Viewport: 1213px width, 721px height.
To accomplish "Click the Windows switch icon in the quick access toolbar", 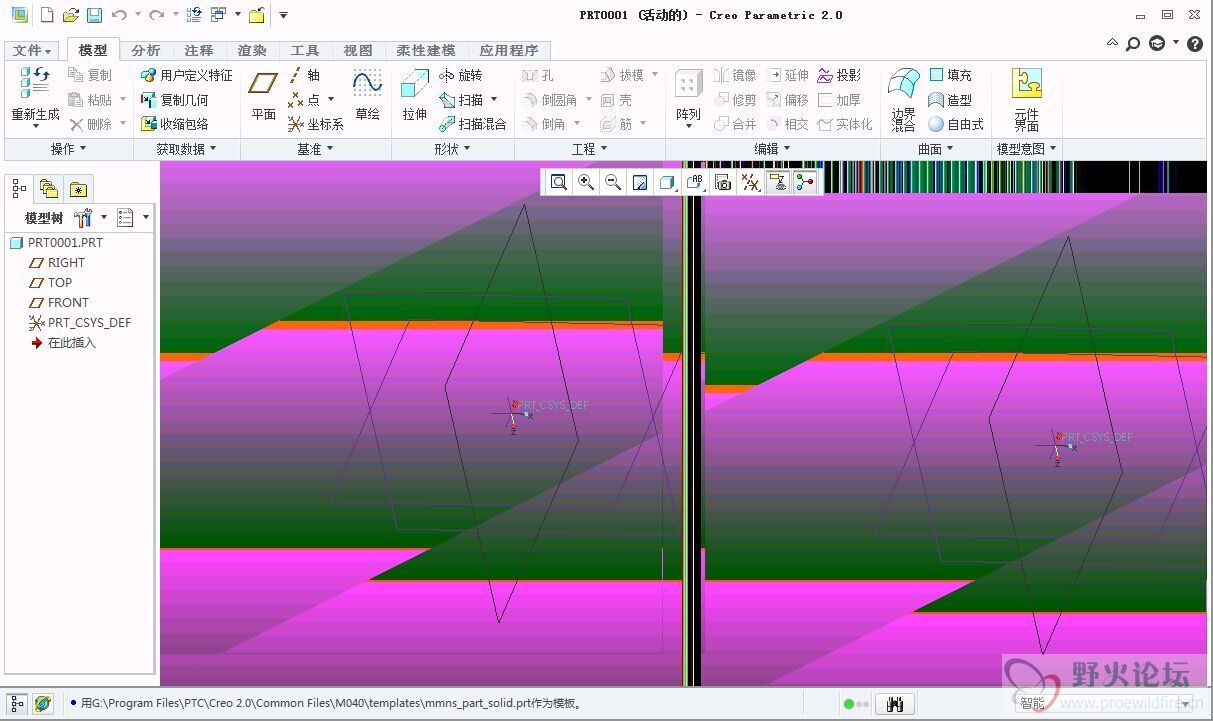I will [x=218, y=15].
